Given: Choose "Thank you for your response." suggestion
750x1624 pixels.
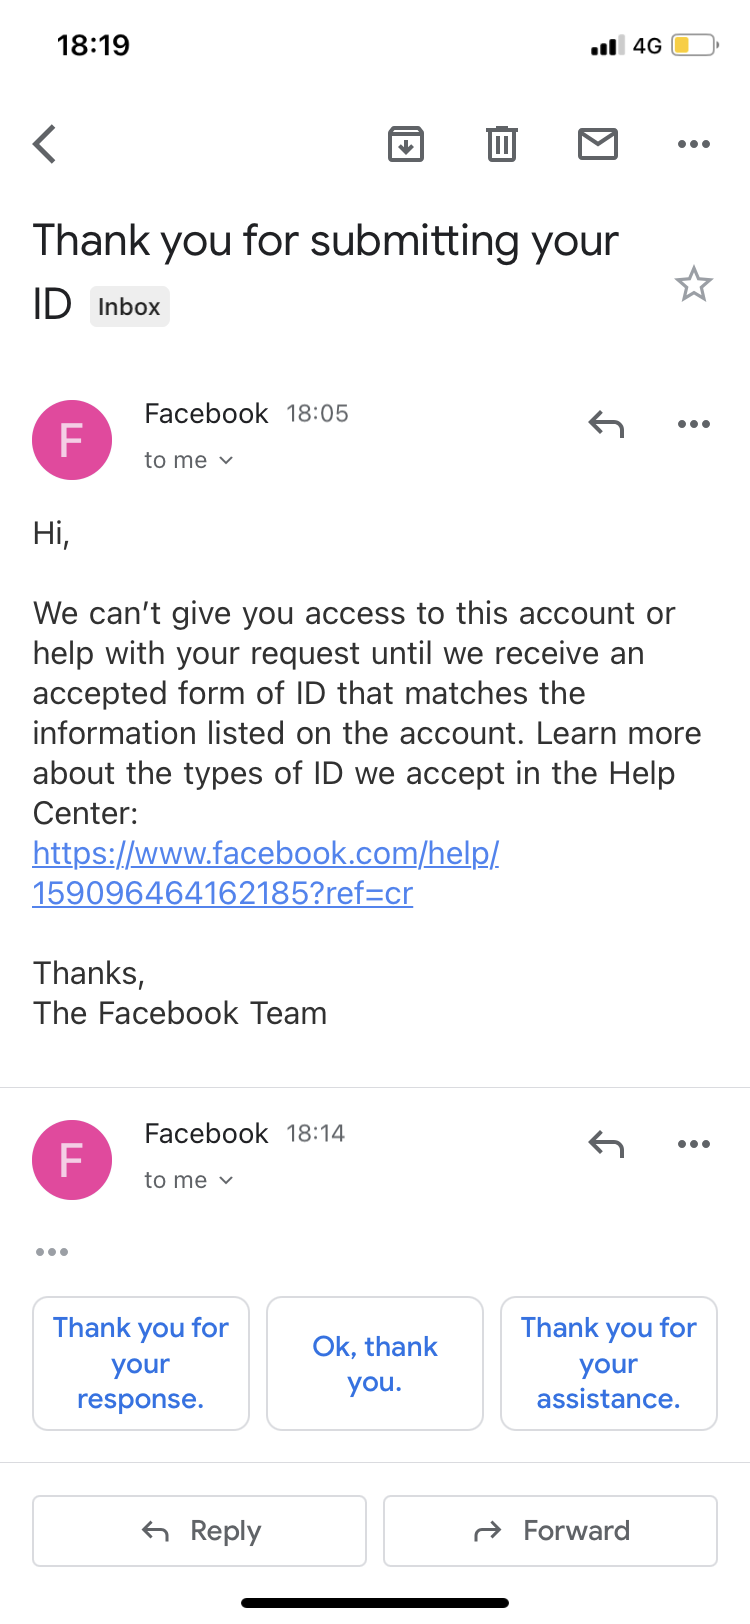Looking at the screenshot, I should (141, 1363).
